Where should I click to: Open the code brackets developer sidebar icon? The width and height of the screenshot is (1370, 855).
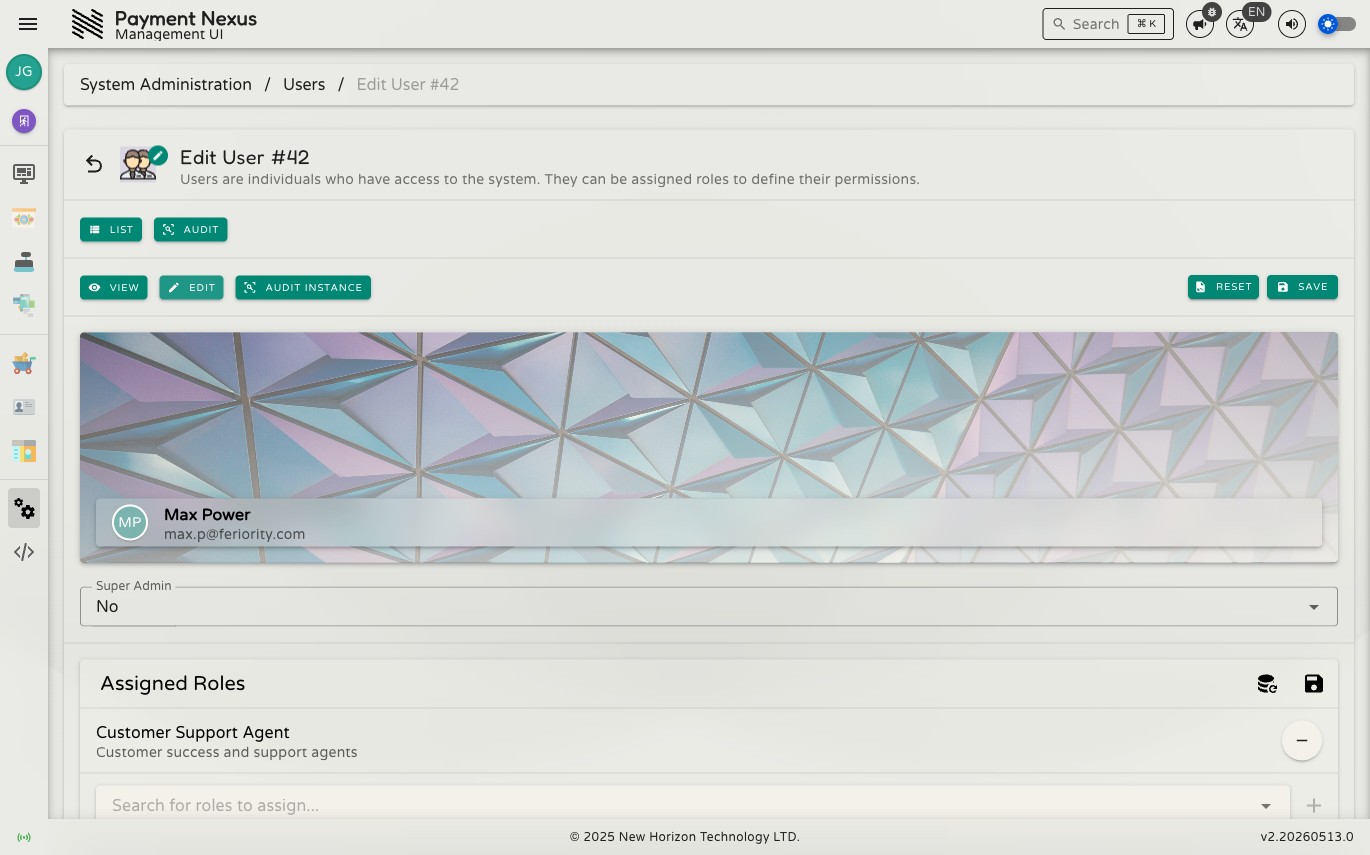tap(24, 552)
